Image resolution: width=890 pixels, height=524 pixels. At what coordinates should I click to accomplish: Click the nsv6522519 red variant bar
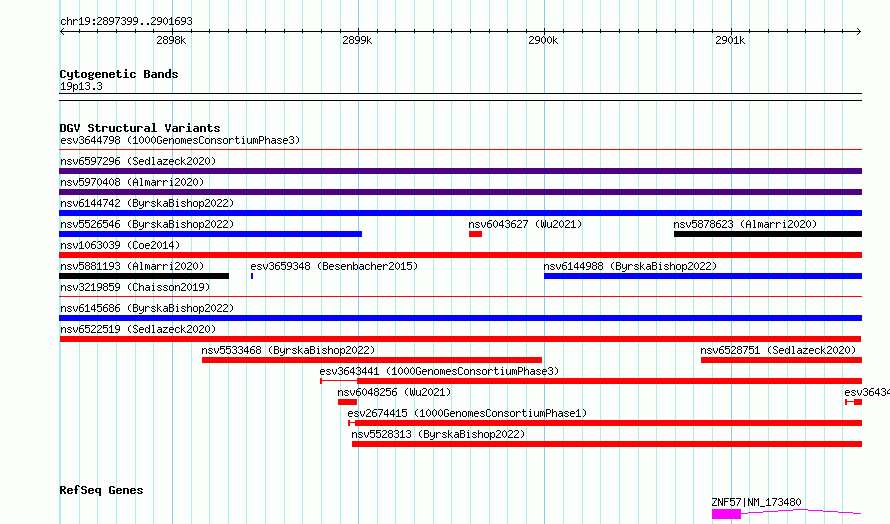[460, 339]
